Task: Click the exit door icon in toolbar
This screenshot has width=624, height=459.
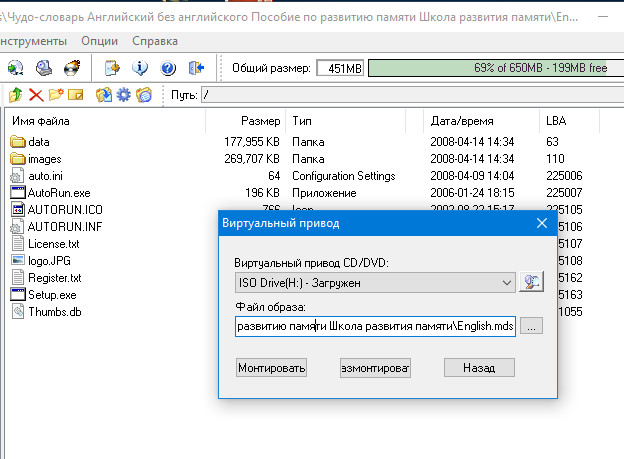Action: tap(196, 68)
